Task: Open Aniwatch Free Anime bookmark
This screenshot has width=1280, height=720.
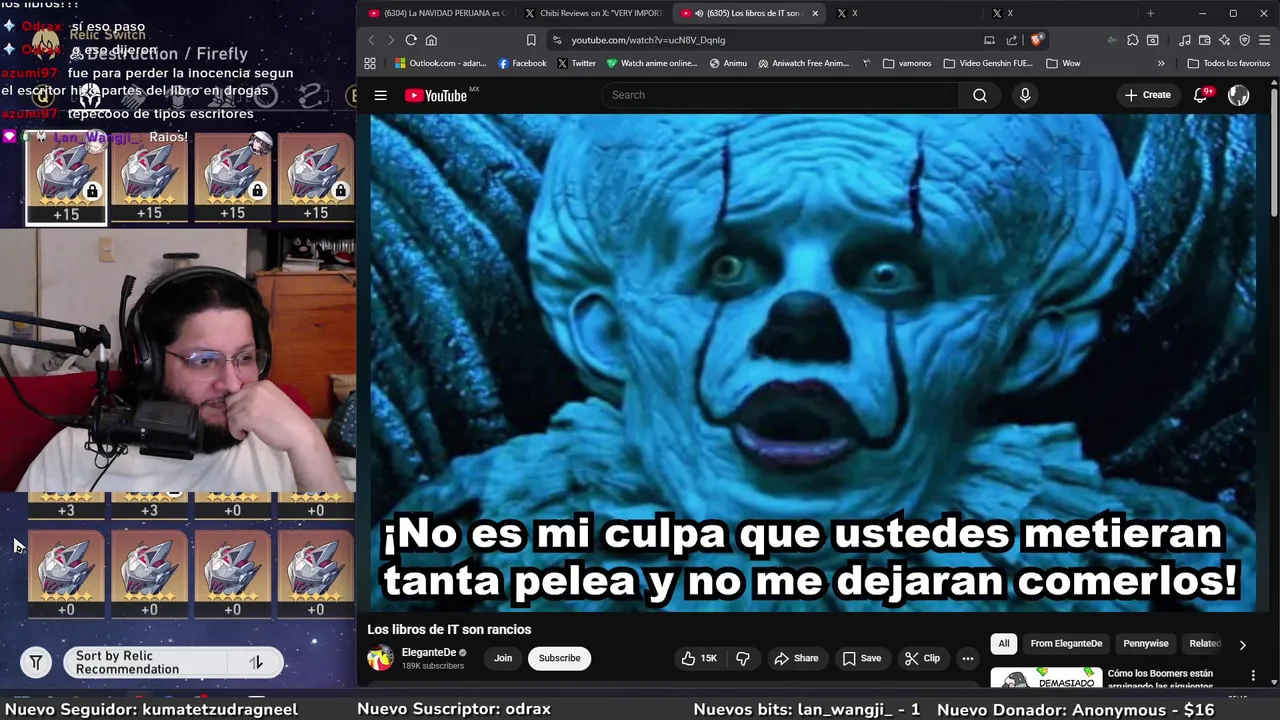Action: [804, 63]
